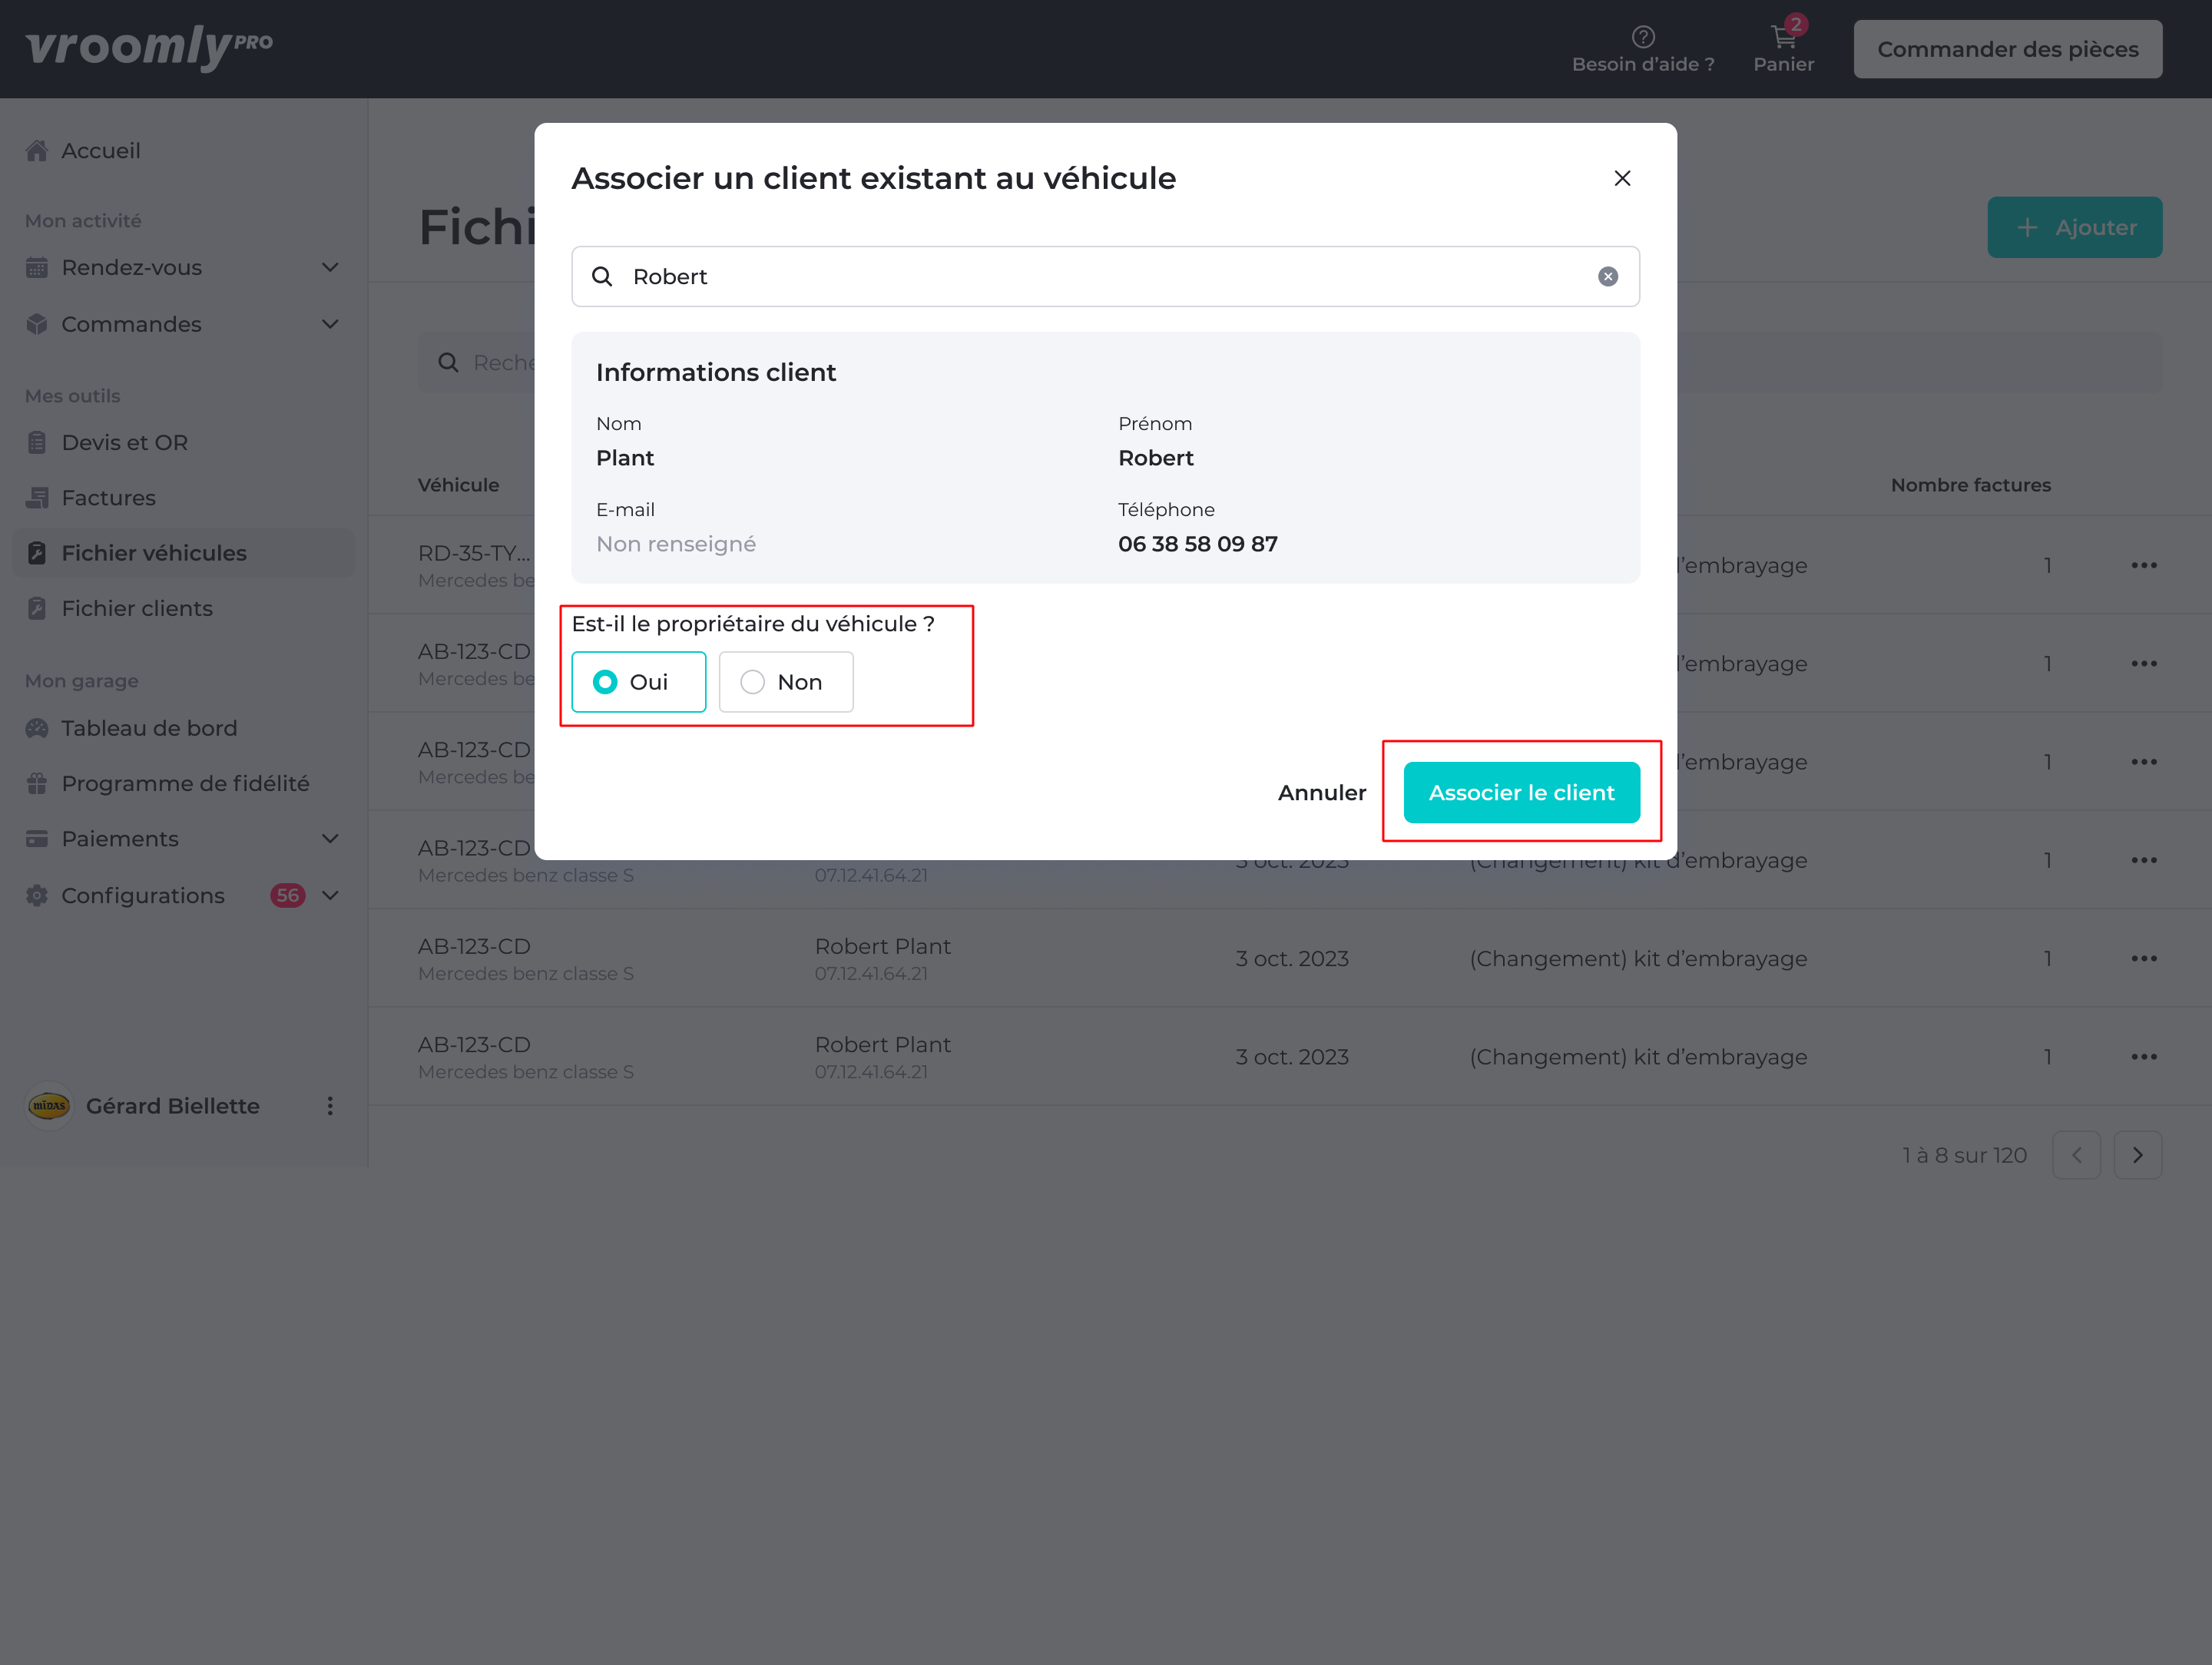Expand the Paiements menu
2212x1665 pixels.
[x=330, y=839]
